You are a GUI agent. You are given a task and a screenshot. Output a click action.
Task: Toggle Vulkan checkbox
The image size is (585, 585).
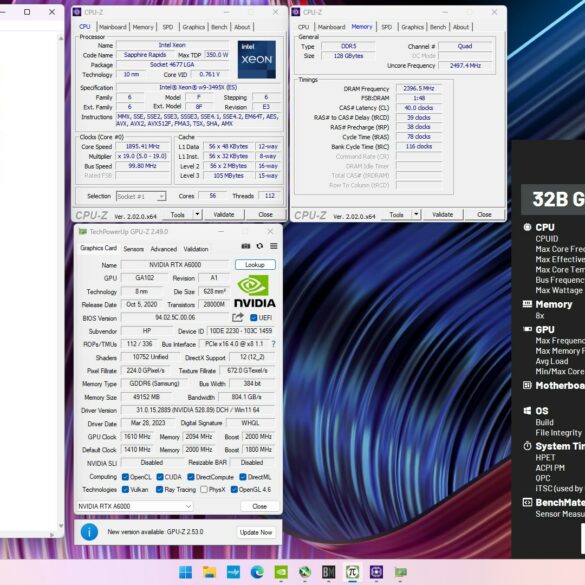click(x=125, y=489)
